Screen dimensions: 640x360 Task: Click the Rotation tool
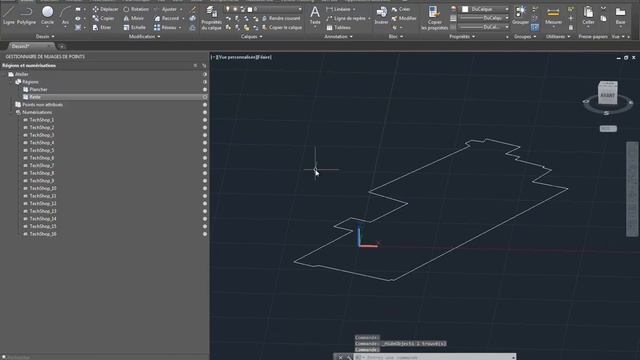(136, 9)
